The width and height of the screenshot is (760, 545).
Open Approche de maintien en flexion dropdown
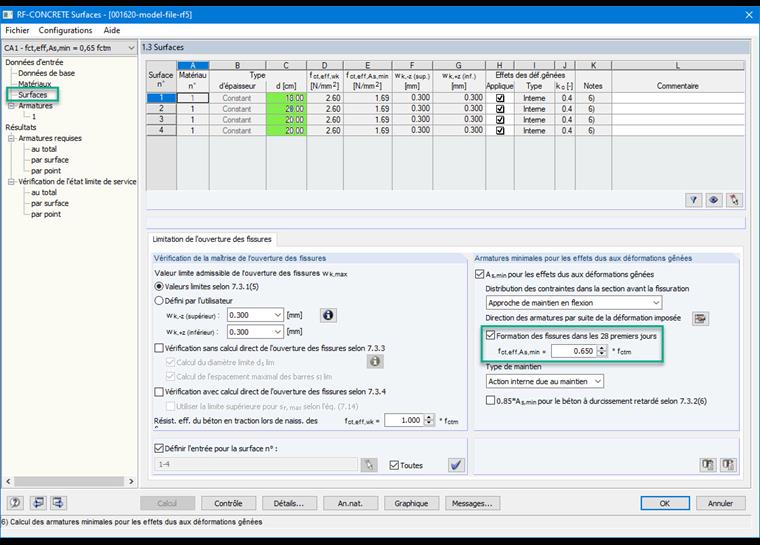click(656, 303)
